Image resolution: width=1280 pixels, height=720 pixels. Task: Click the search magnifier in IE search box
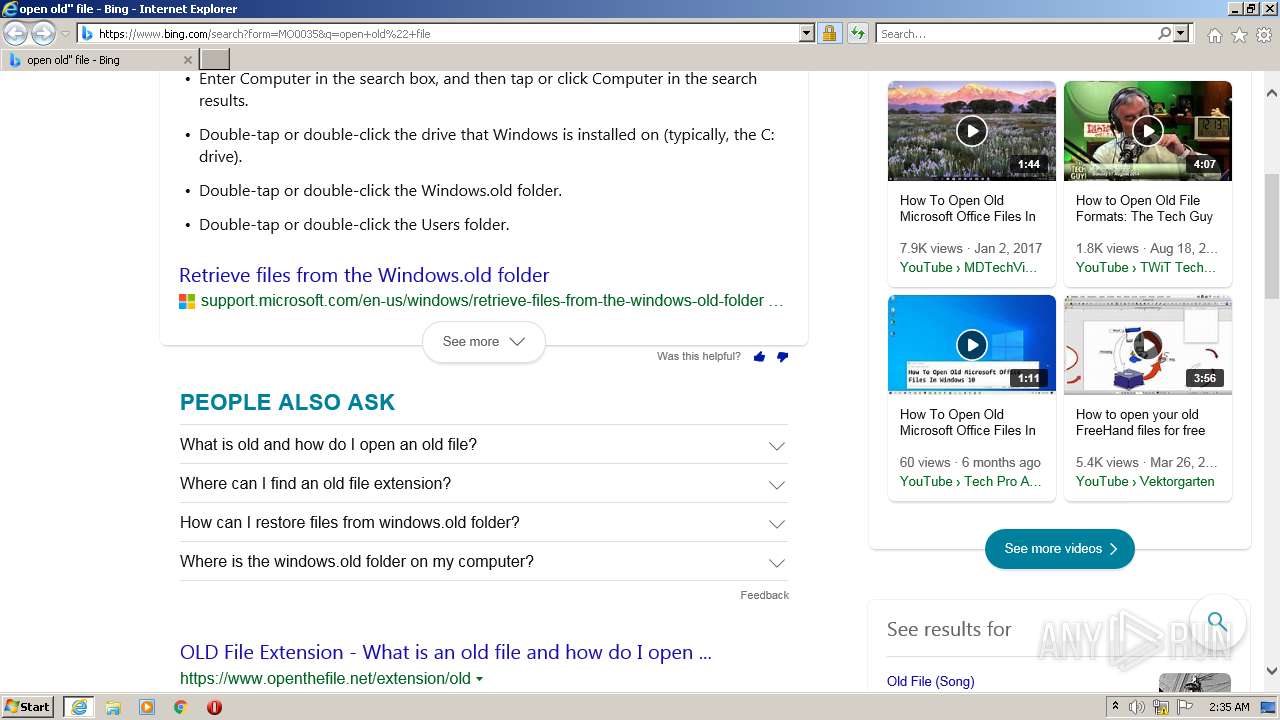(1164, 33)
